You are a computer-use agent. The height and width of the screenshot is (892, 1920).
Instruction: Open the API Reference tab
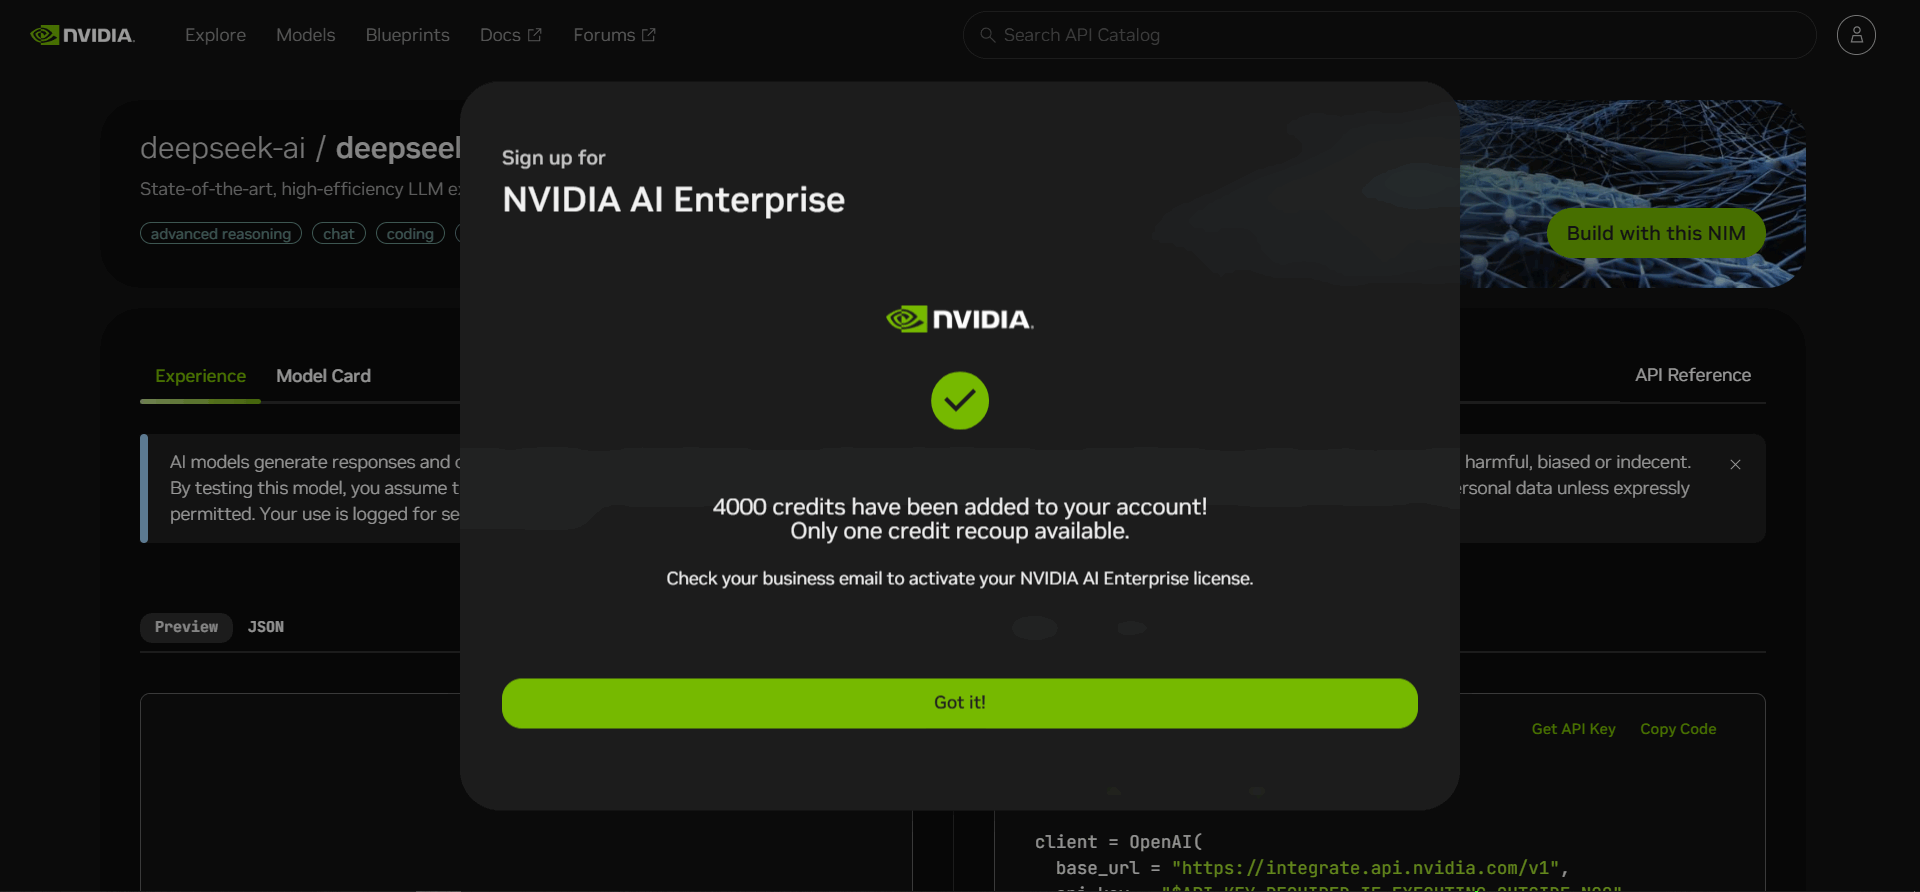click(1693, 375)
